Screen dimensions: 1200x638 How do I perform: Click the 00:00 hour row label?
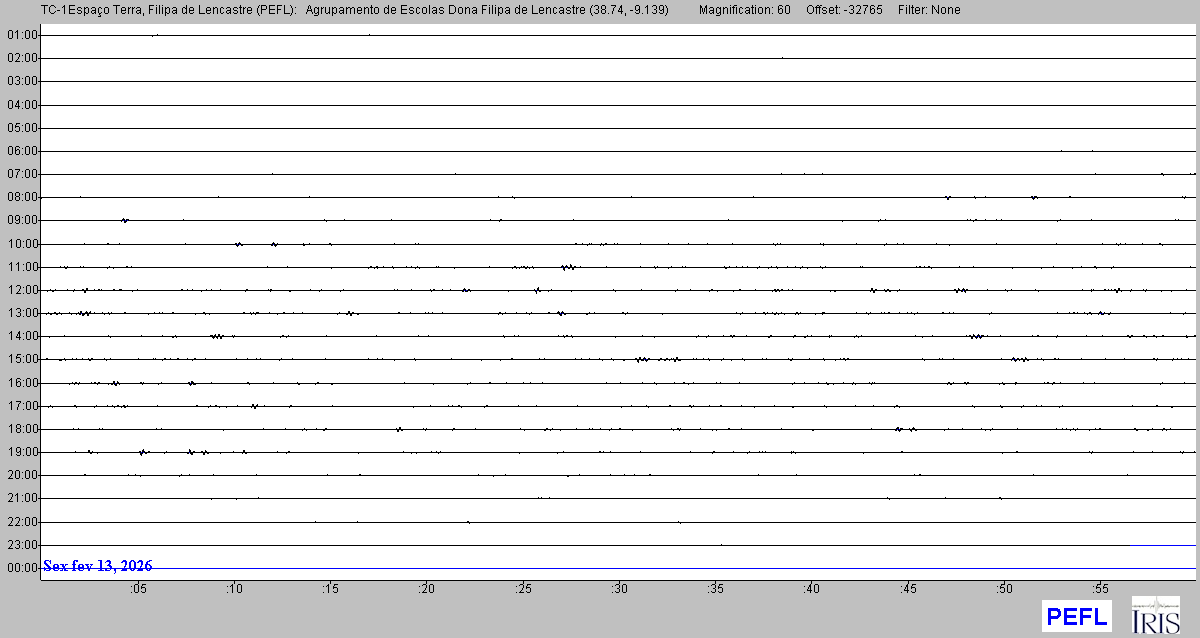click(22, 568)
